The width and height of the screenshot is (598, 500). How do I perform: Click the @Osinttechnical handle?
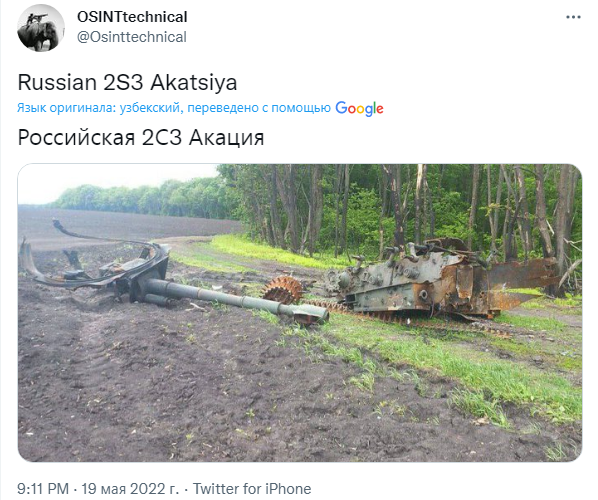(132, 37)
